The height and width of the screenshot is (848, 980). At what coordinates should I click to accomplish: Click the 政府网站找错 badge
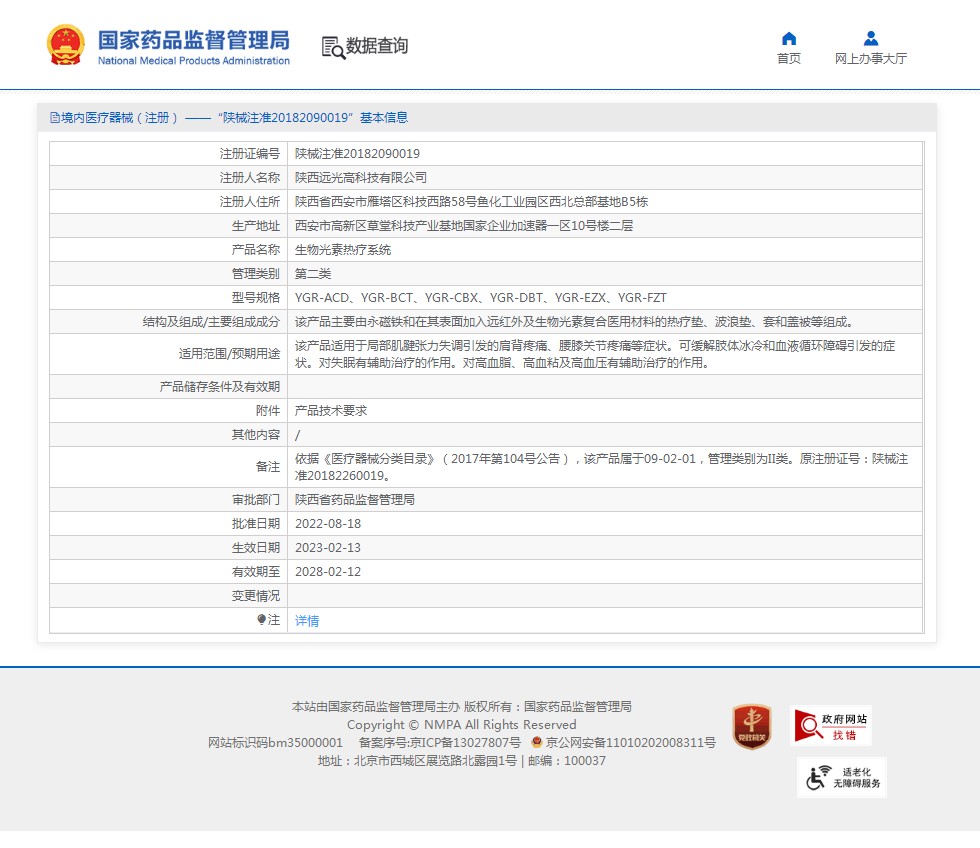(x=831, y=726)
